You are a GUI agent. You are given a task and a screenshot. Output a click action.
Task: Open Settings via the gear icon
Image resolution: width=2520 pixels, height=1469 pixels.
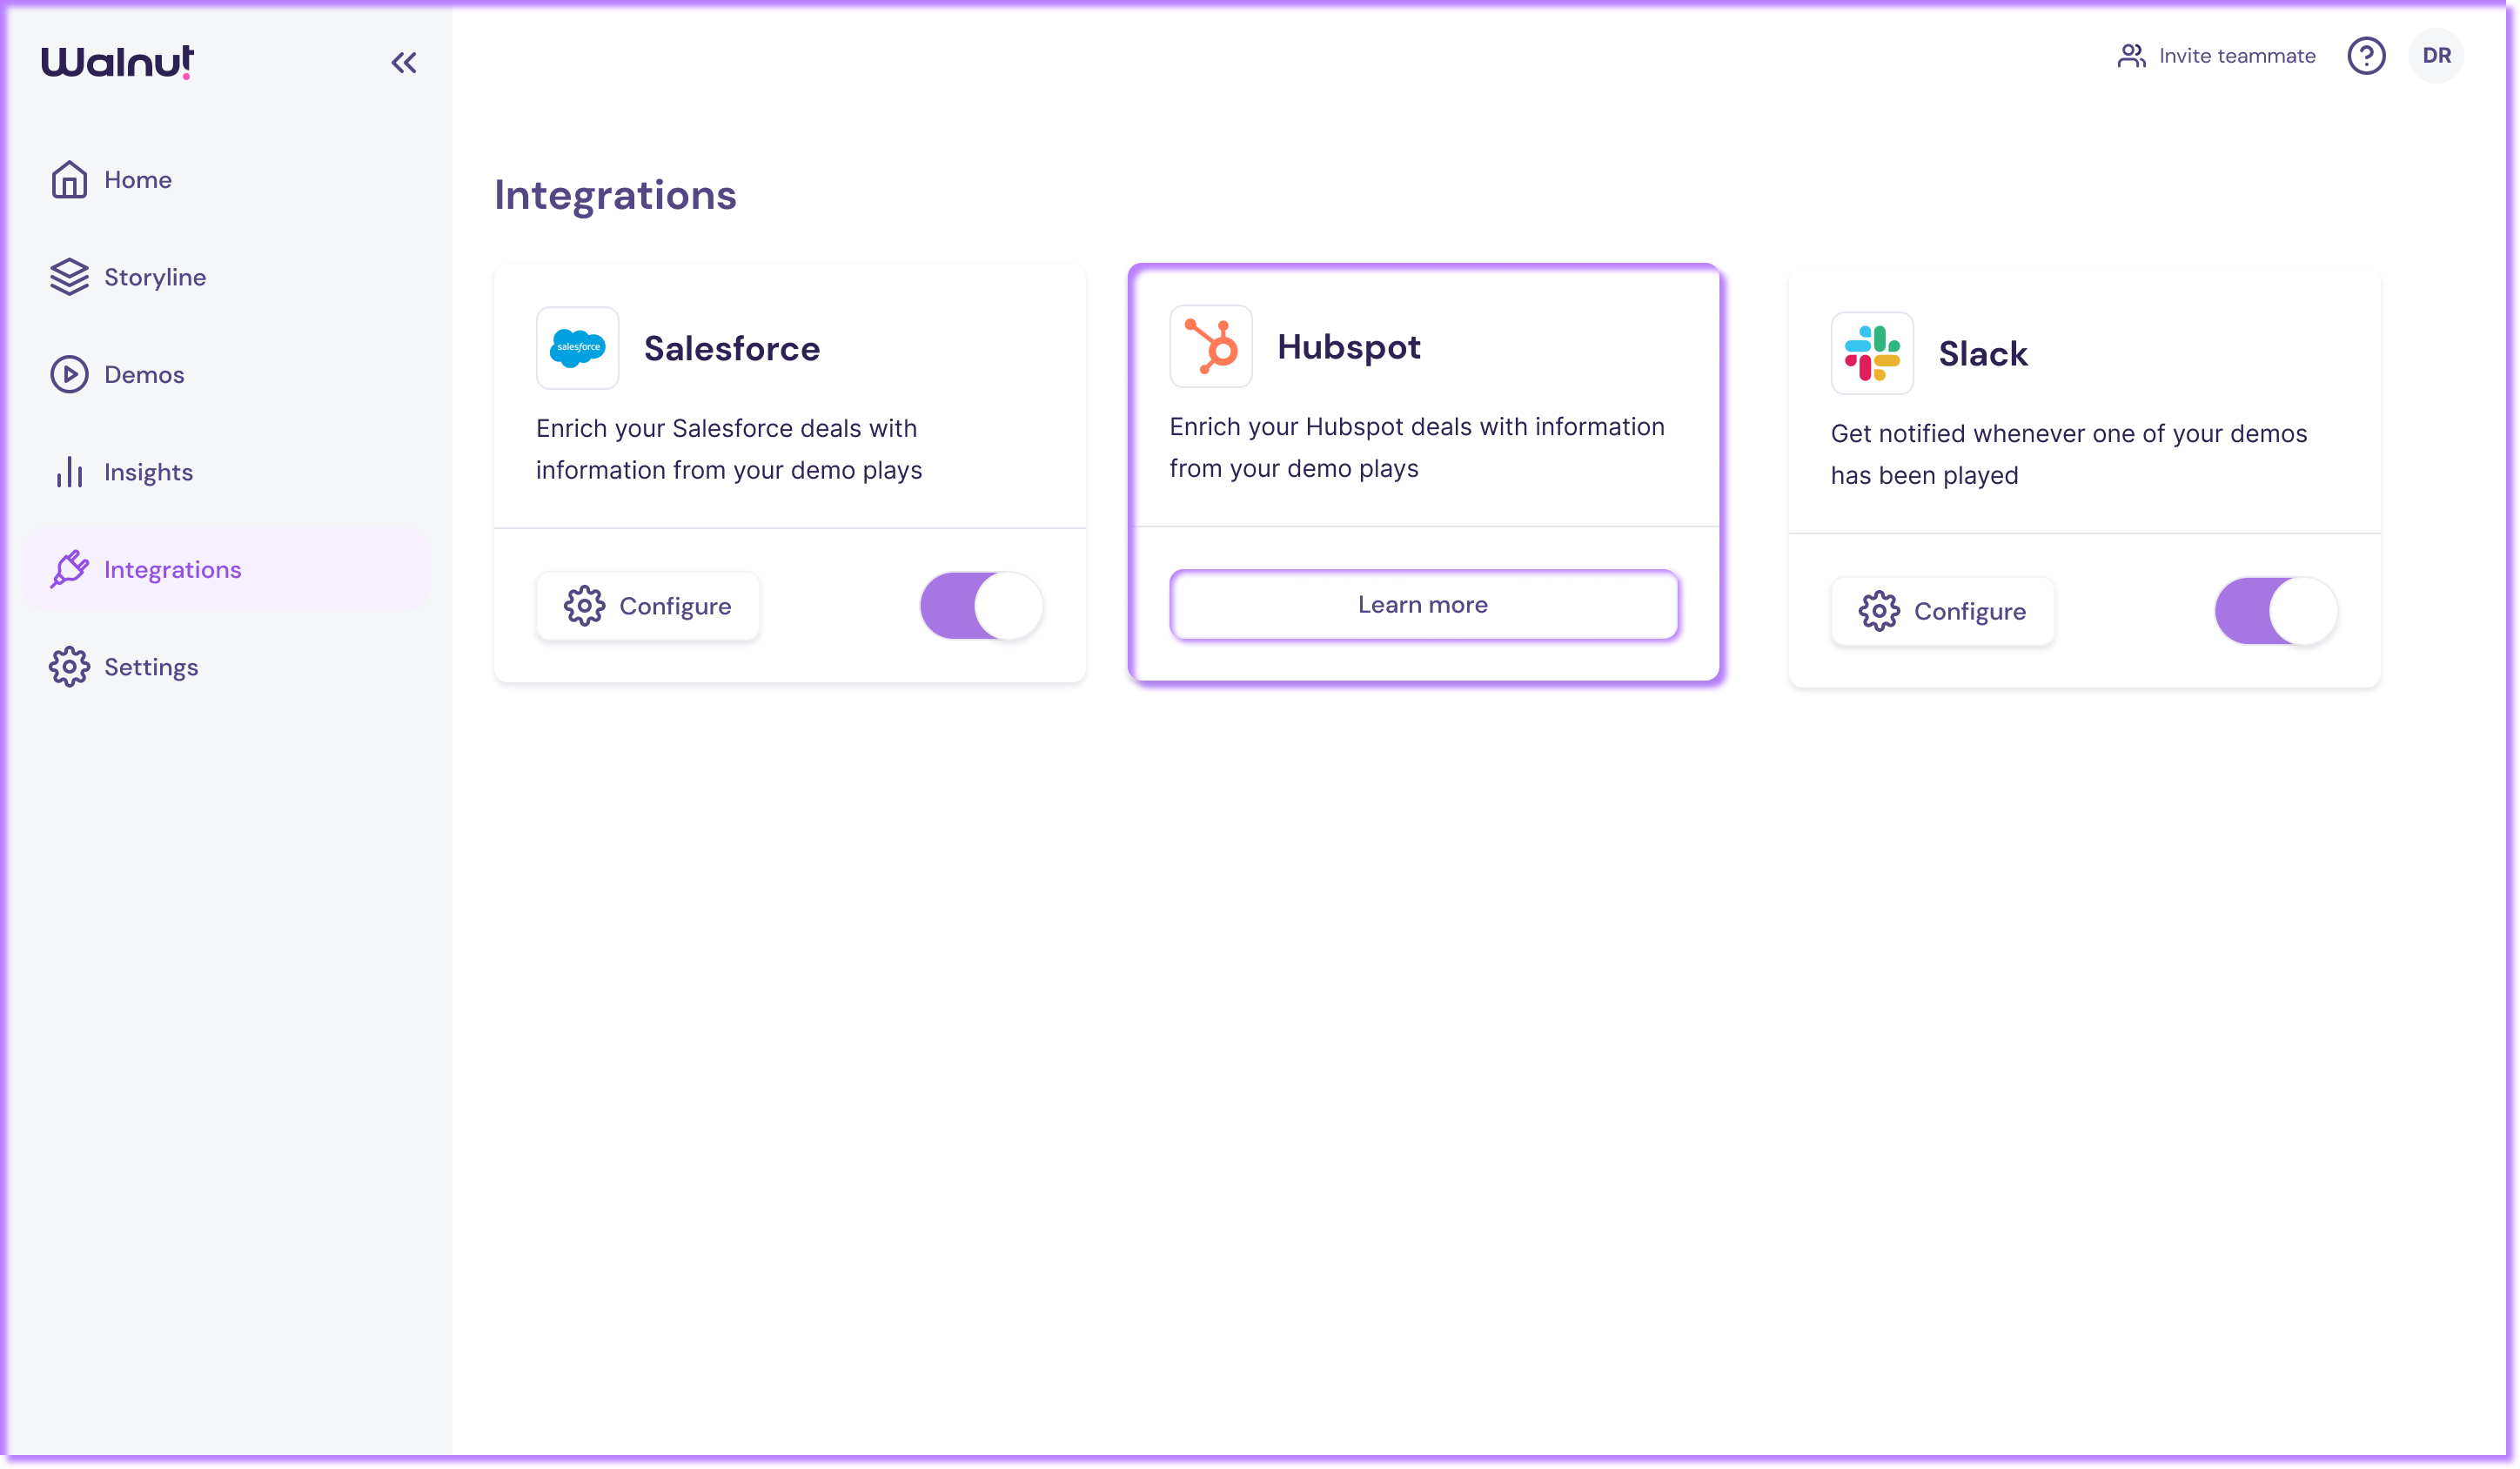tap(69, 667)
